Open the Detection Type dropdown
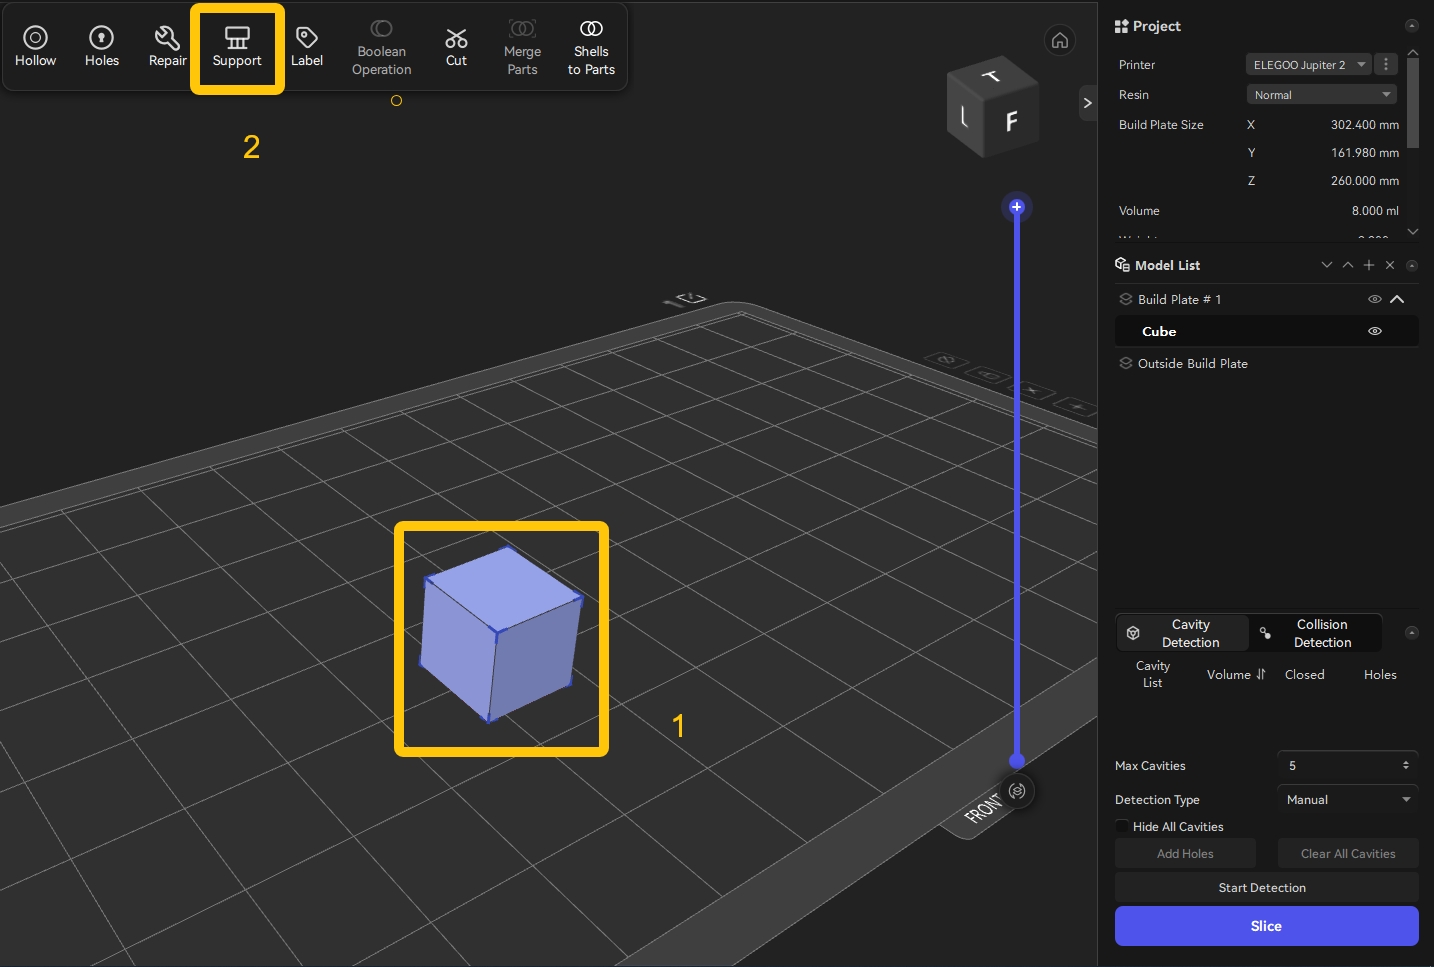This screenshot has width=1434, height=967. point(1347,799)
